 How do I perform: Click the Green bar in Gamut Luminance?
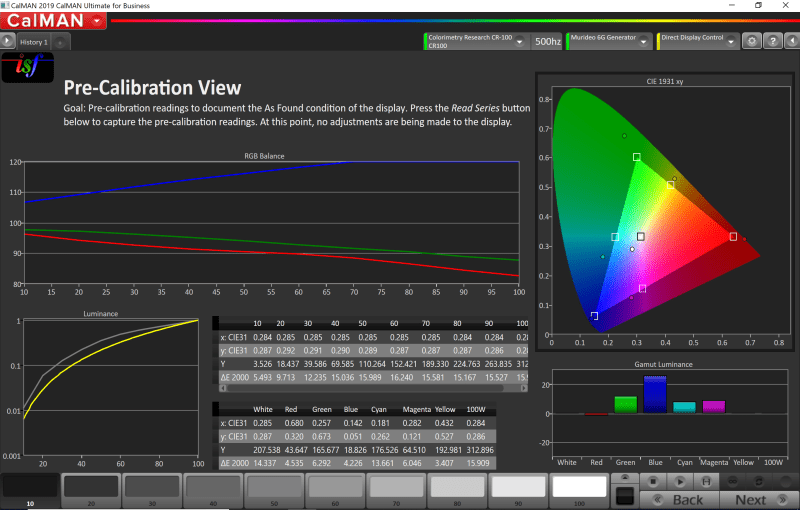point(626,404)
